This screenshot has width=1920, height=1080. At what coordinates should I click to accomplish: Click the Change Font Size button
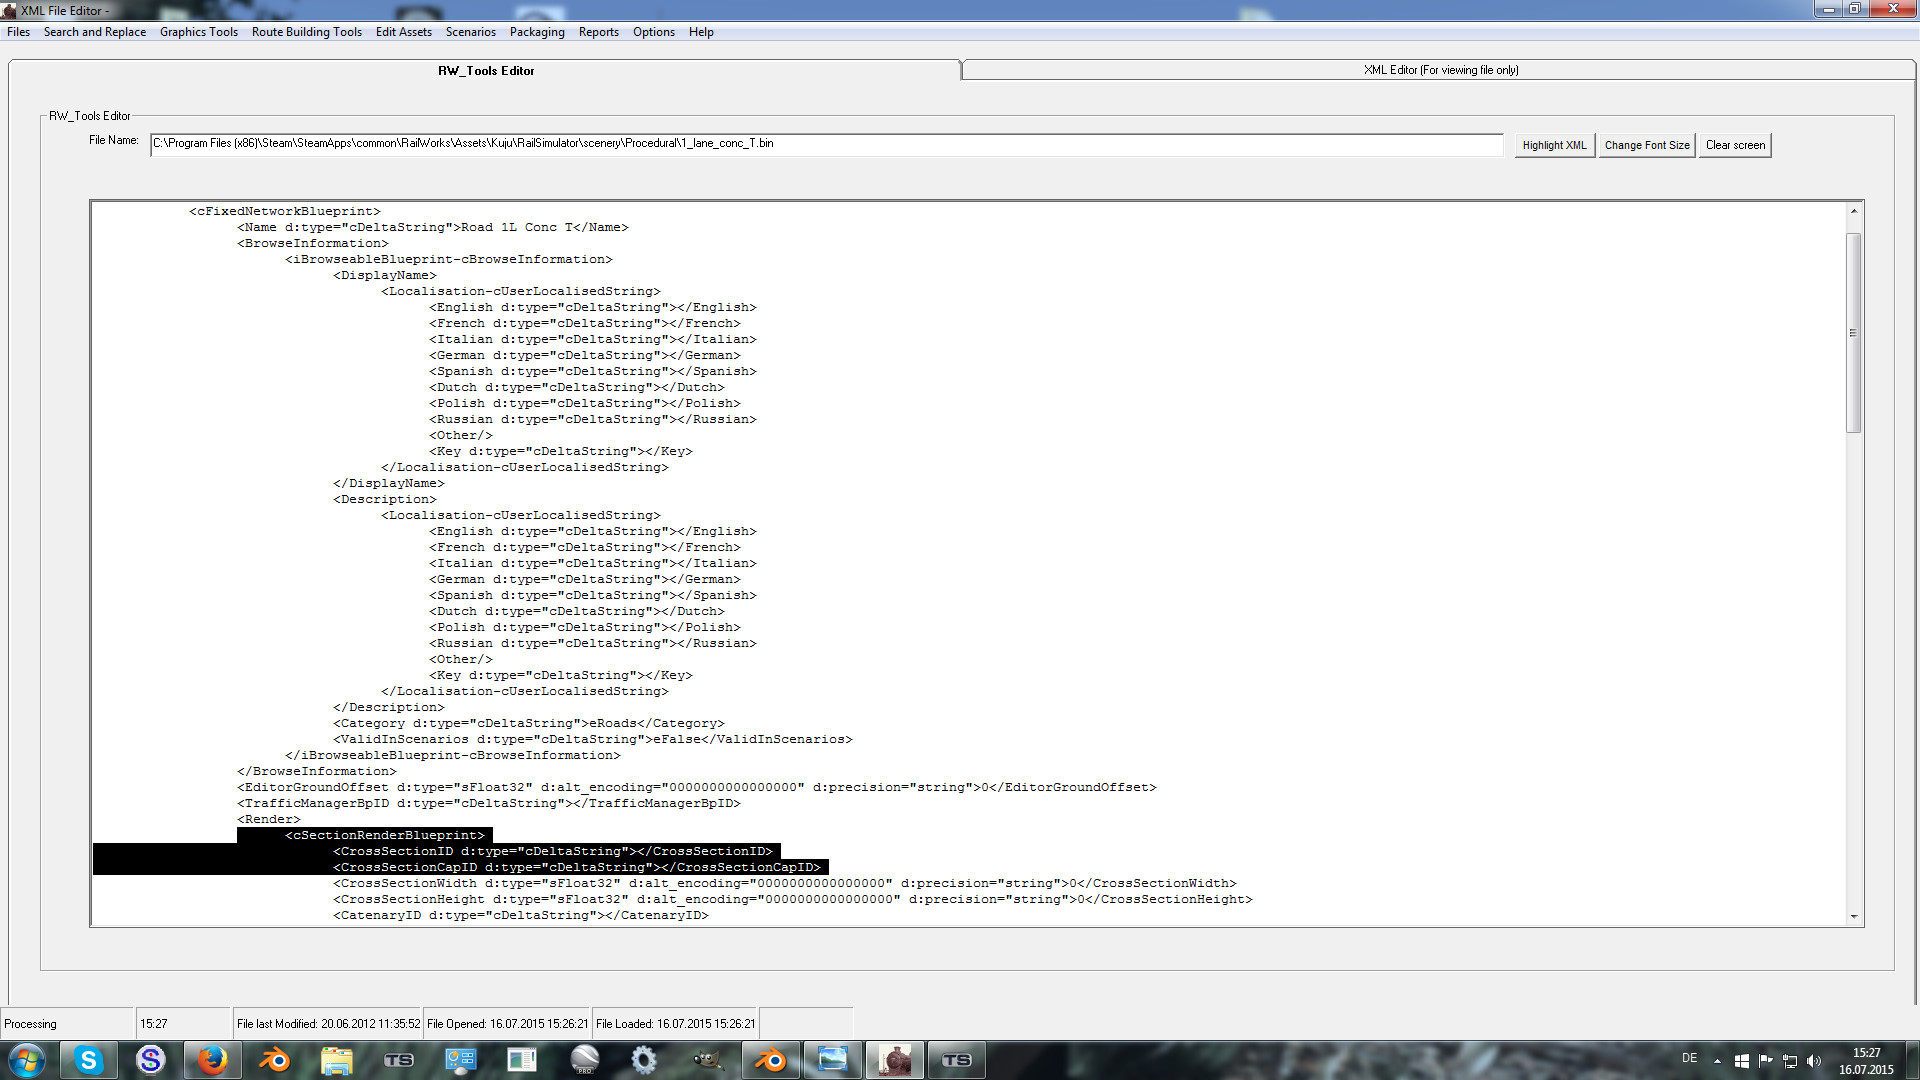tap(1646, 145)
